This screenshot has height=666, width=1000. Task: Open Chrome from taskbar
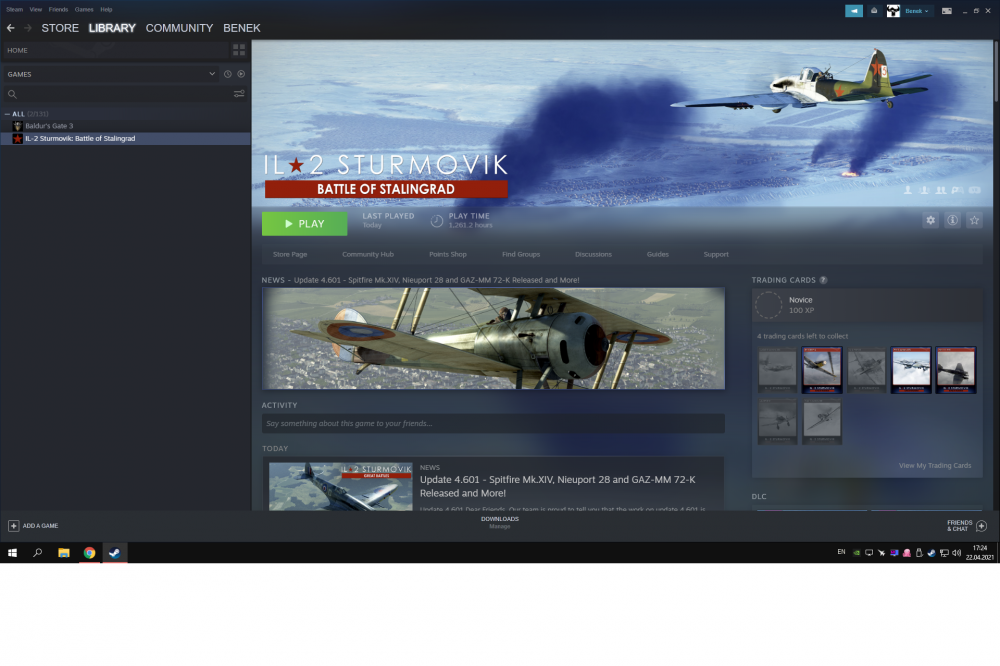89,552
